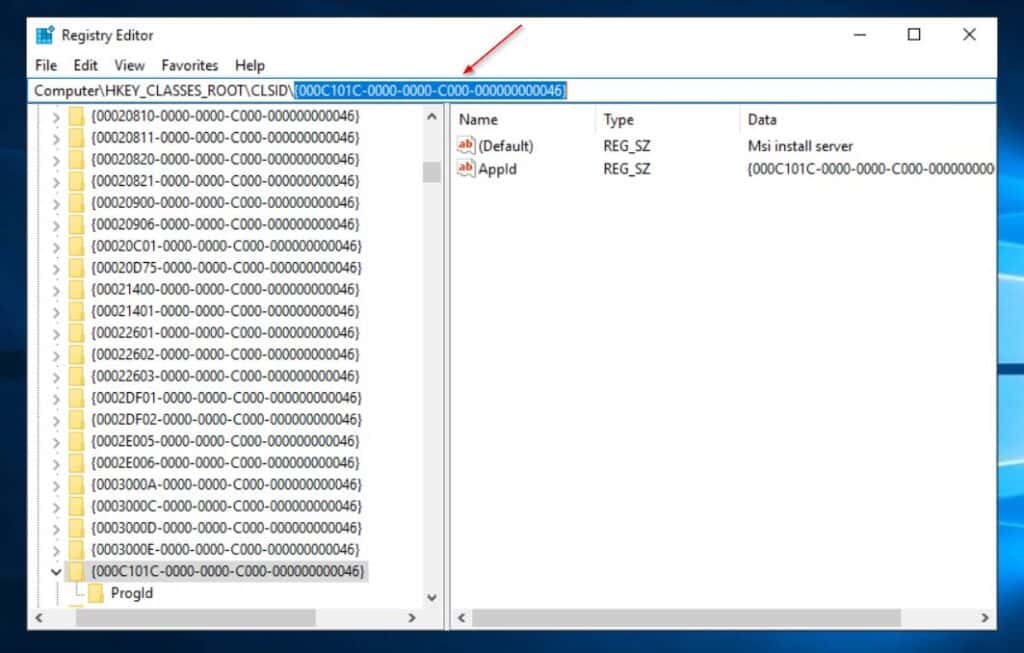Click folder icon of {0002E006-0000-0000-C000-000000000046}

[x=76, y=462]
